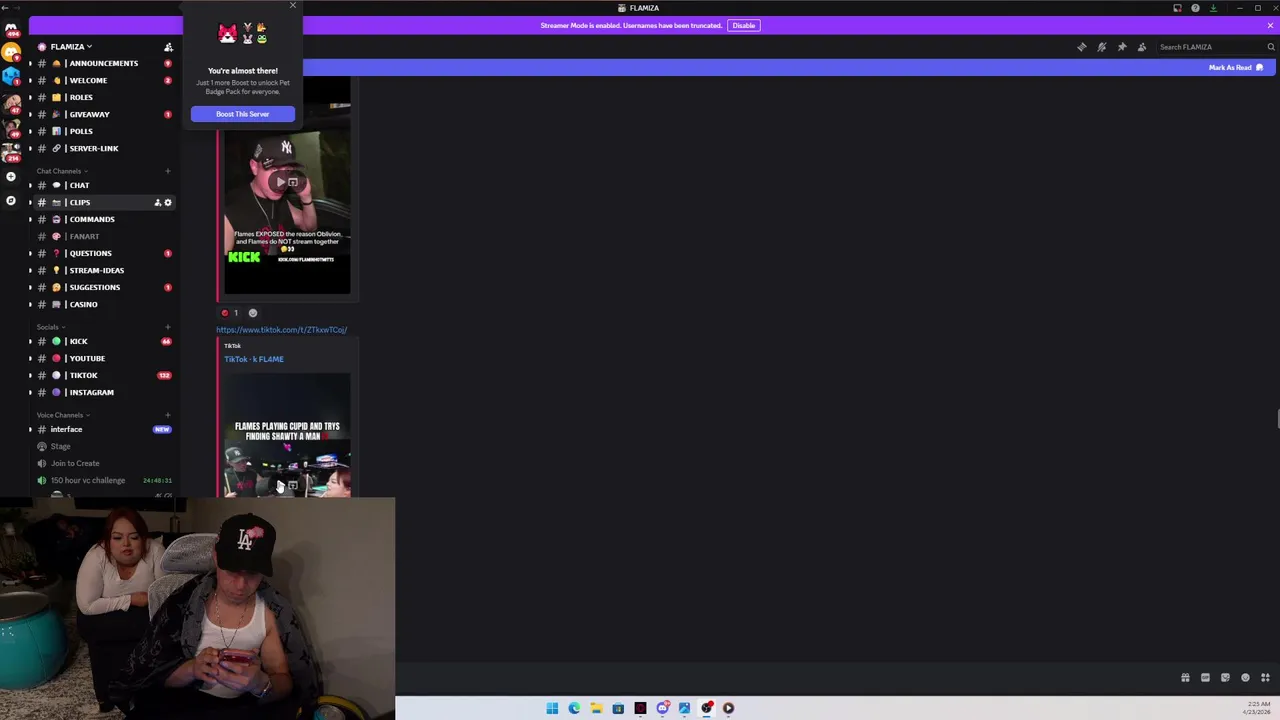This screenshot has width=1280, height=720.
Task: Open FANART channel
Action: point(104,236)
